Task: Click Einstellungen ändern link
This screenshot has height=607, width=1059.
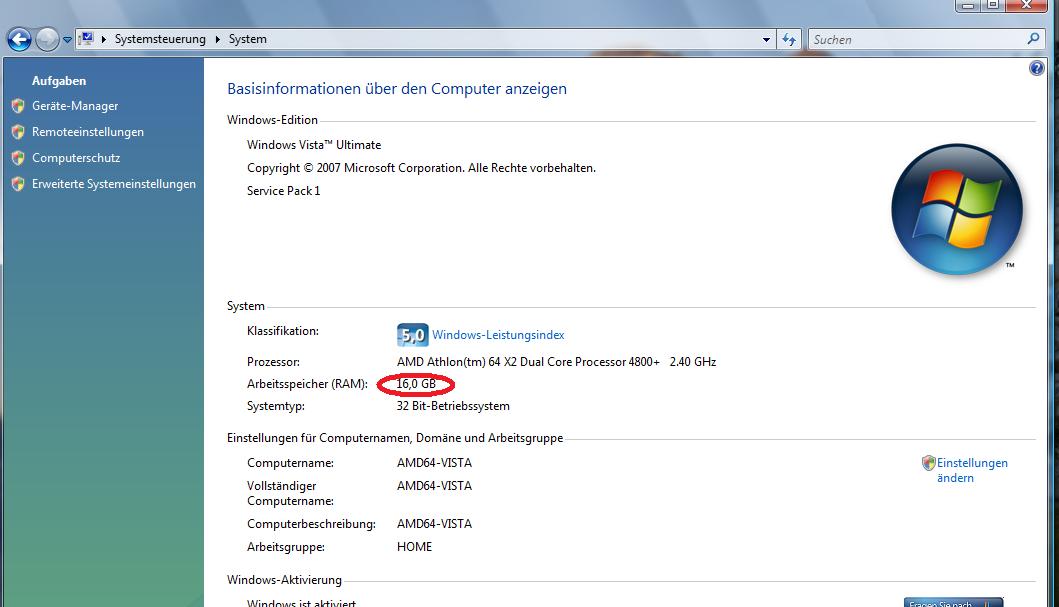Action: (x=972, y=470)
